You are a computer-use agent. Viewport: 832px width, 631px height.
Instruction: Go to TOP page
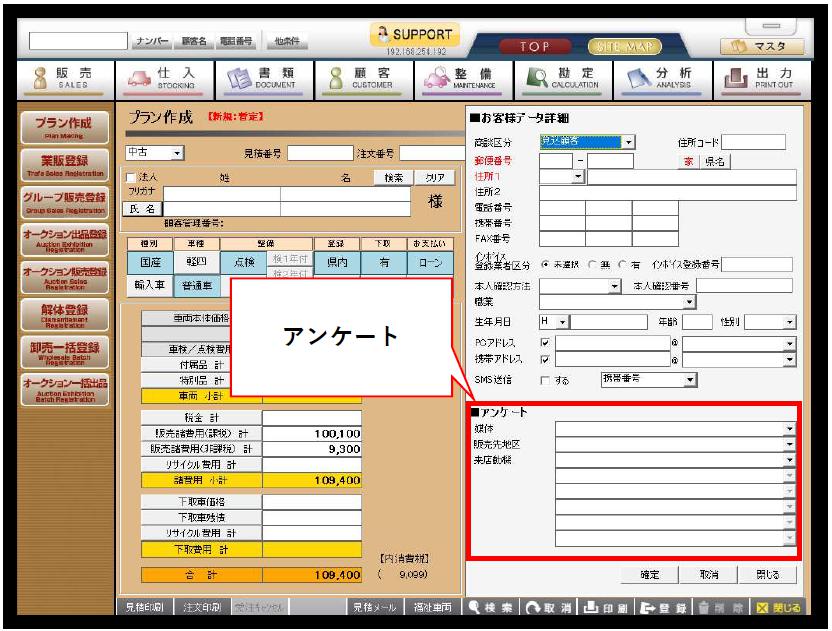coord(535,47)
